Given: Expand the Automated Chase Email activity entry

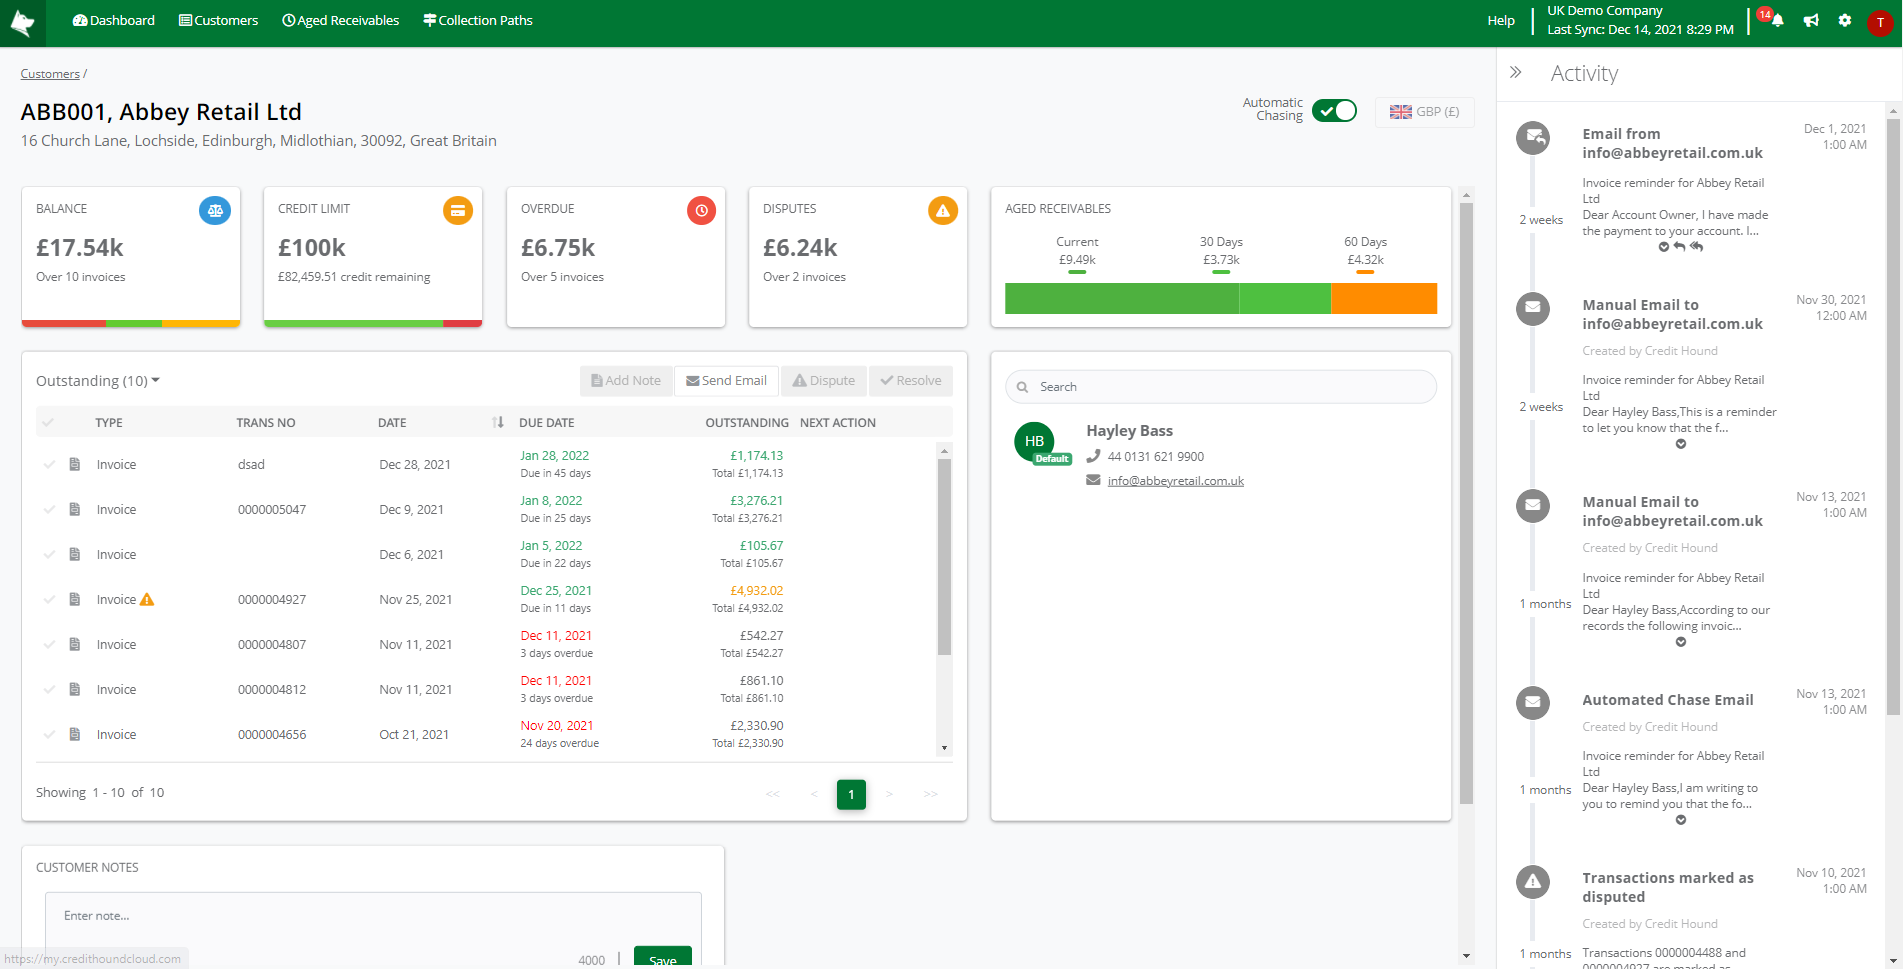Looking at the screenshot, I should (1681, 820).
